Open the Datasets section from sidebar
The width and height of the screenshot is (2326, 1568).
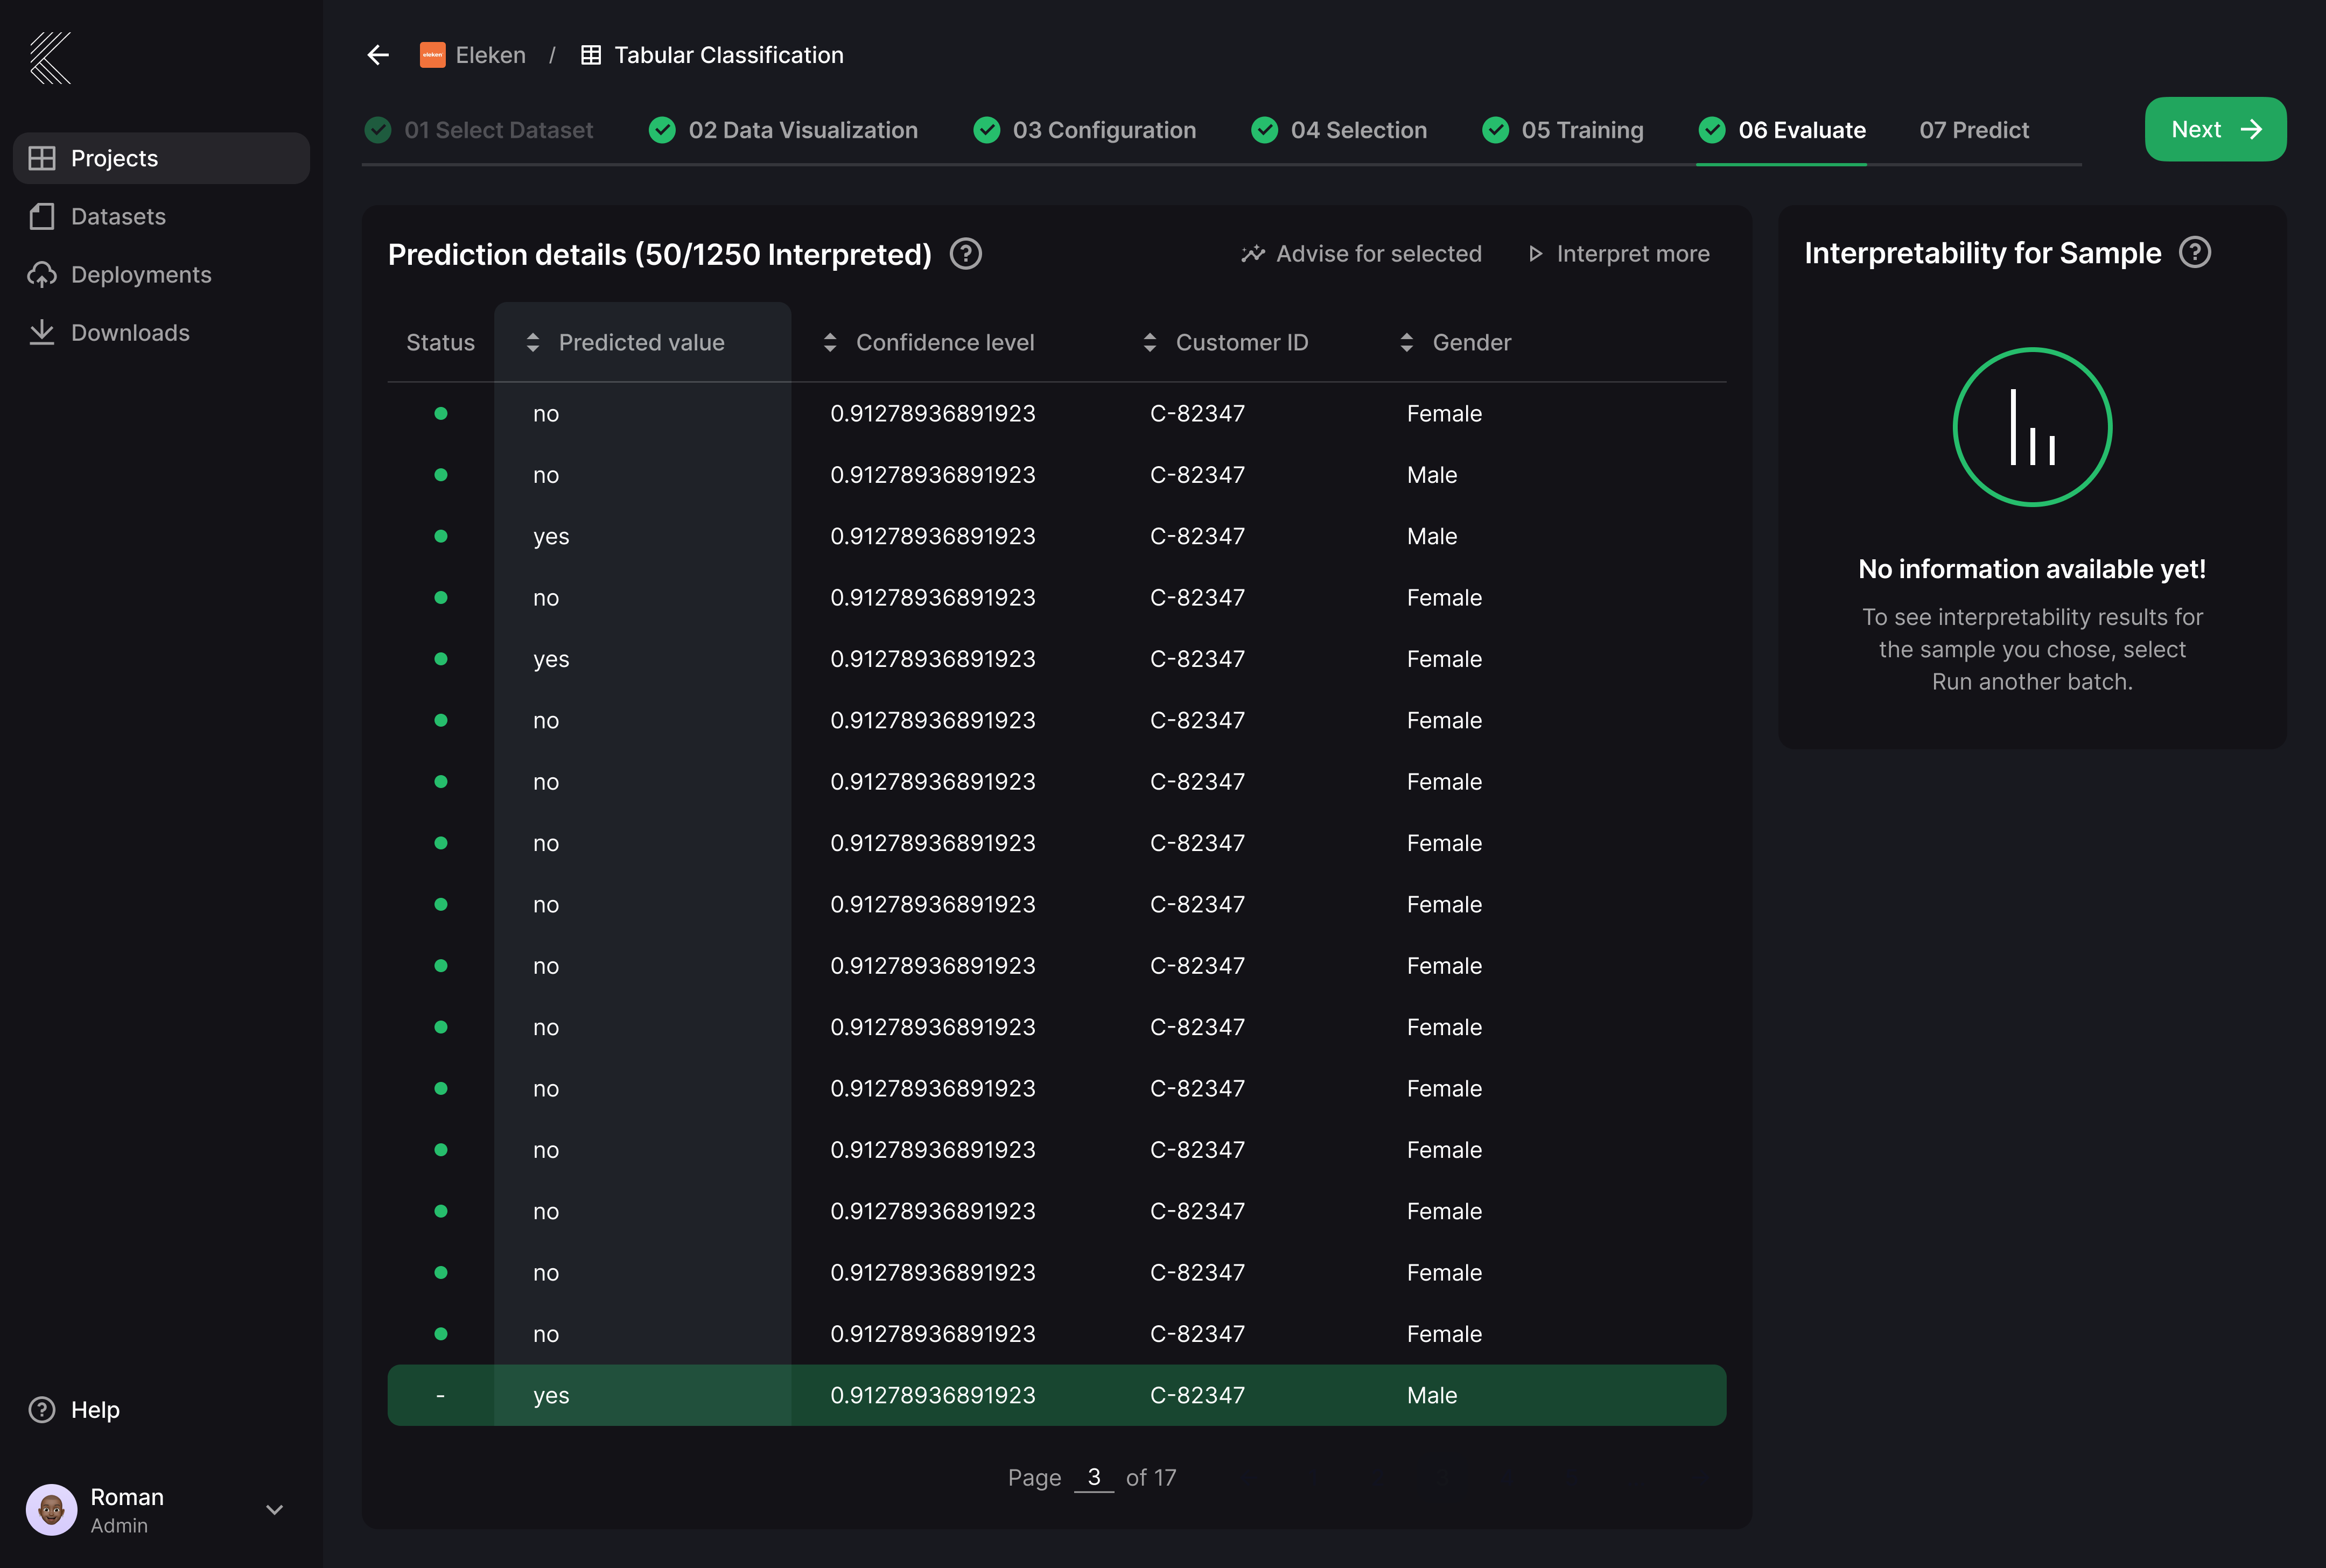pos(118,216)
